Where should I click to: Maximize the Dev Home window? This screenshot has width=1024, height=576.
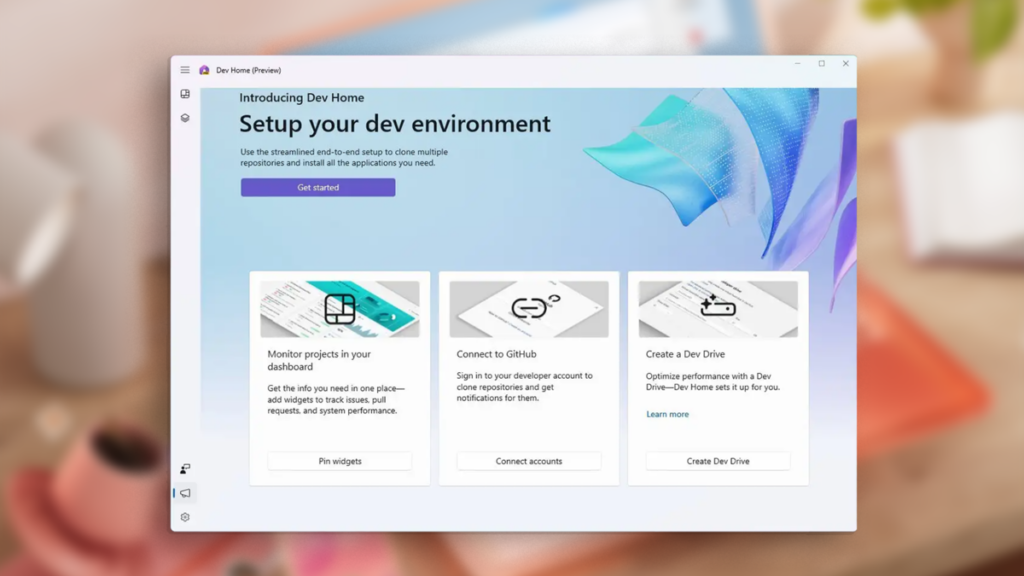[x=822, y=63]
